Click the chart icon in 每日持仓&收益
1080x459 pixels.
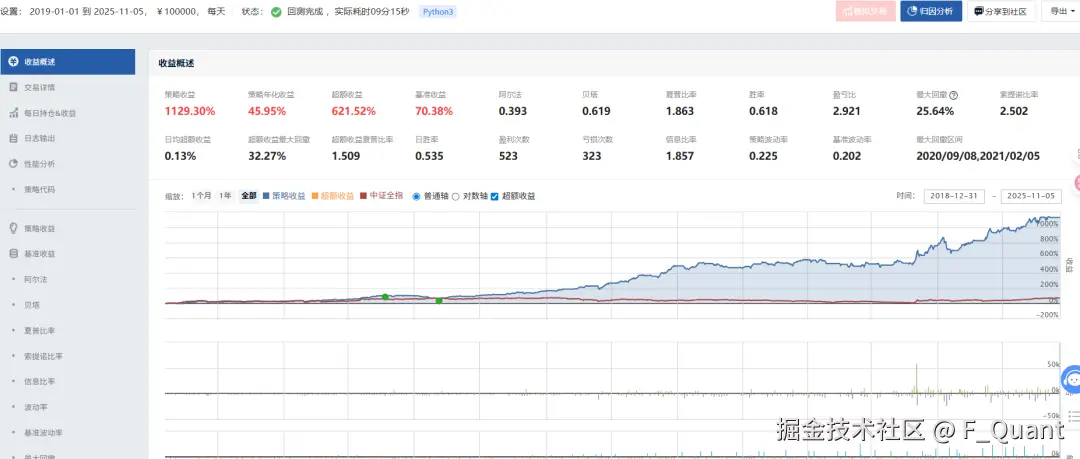point(13,113)
